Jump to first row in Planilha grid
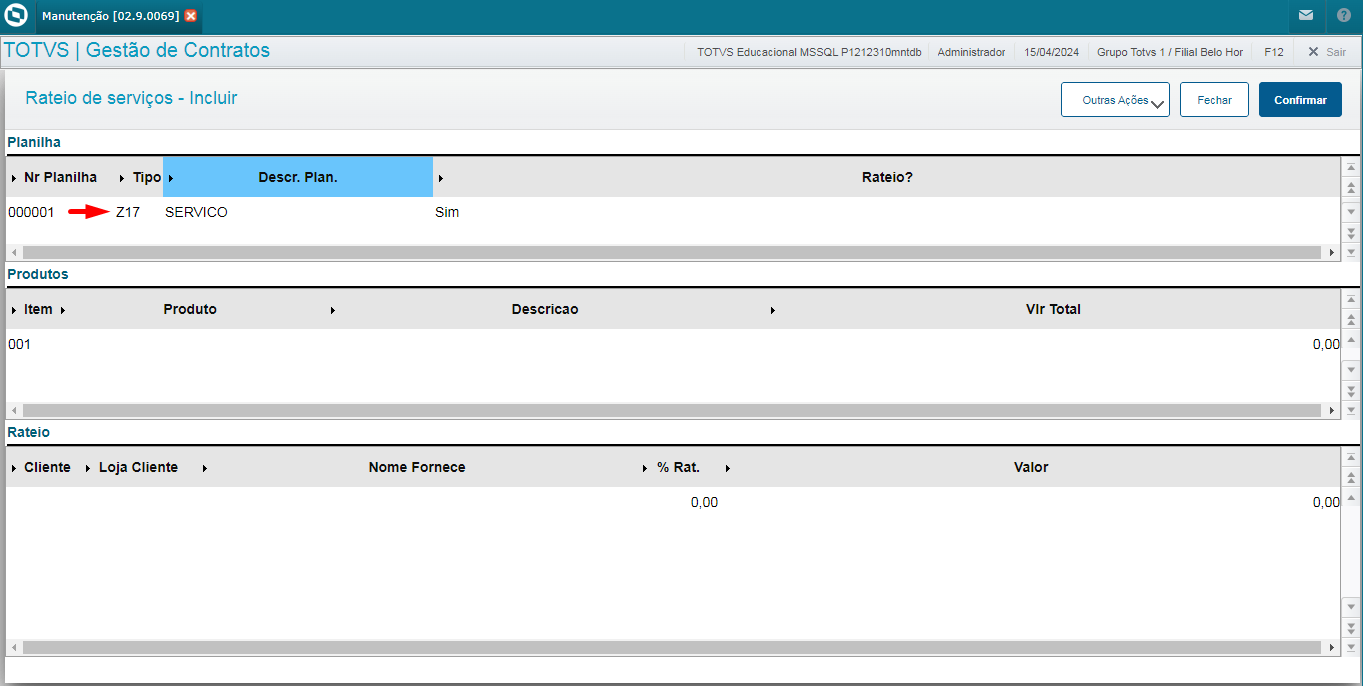This screenshot has width=1363, height=686. [1351, 167]
